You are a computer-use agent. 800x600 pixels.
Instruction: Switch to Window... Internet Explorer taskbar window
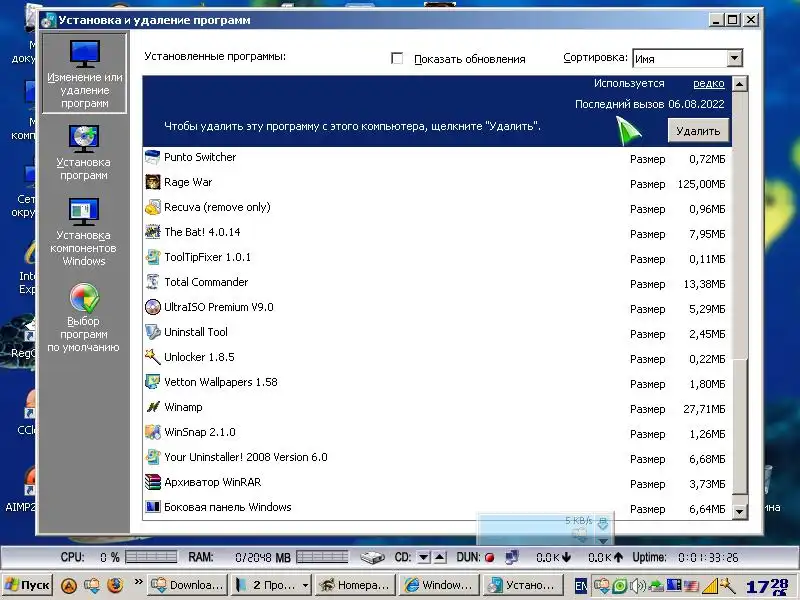(x=439, y=585)
